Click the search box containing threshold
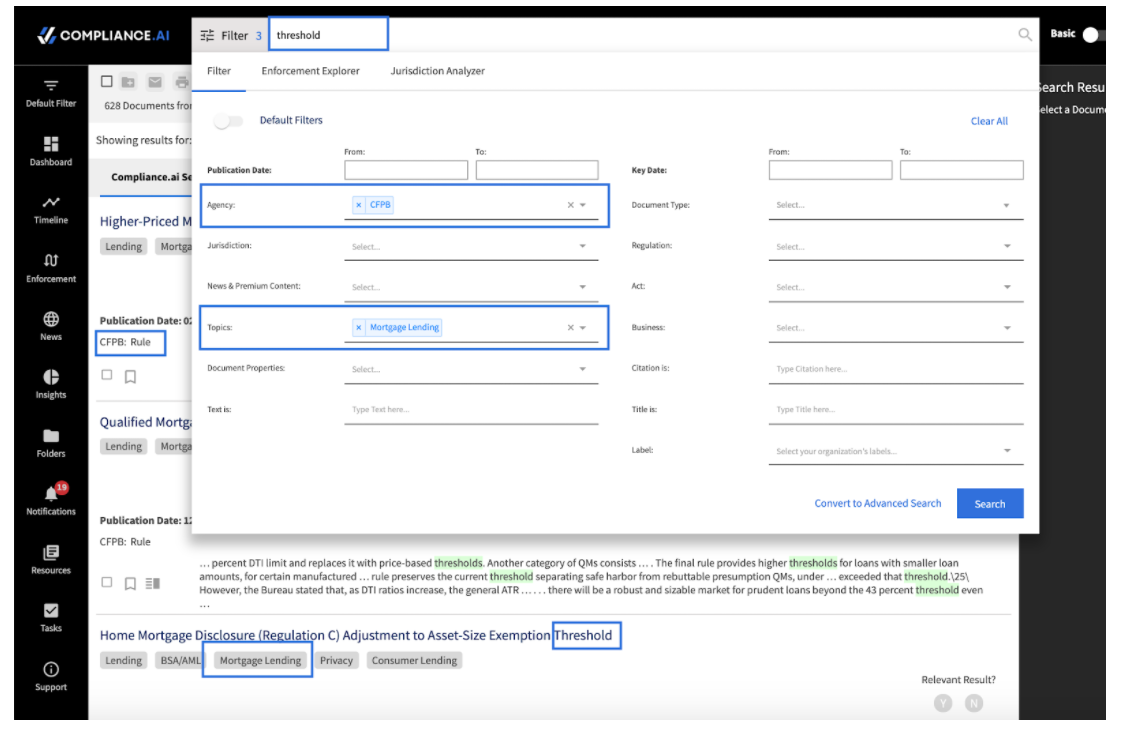This screenshot has height=731, width=1123. coord(329,34)
